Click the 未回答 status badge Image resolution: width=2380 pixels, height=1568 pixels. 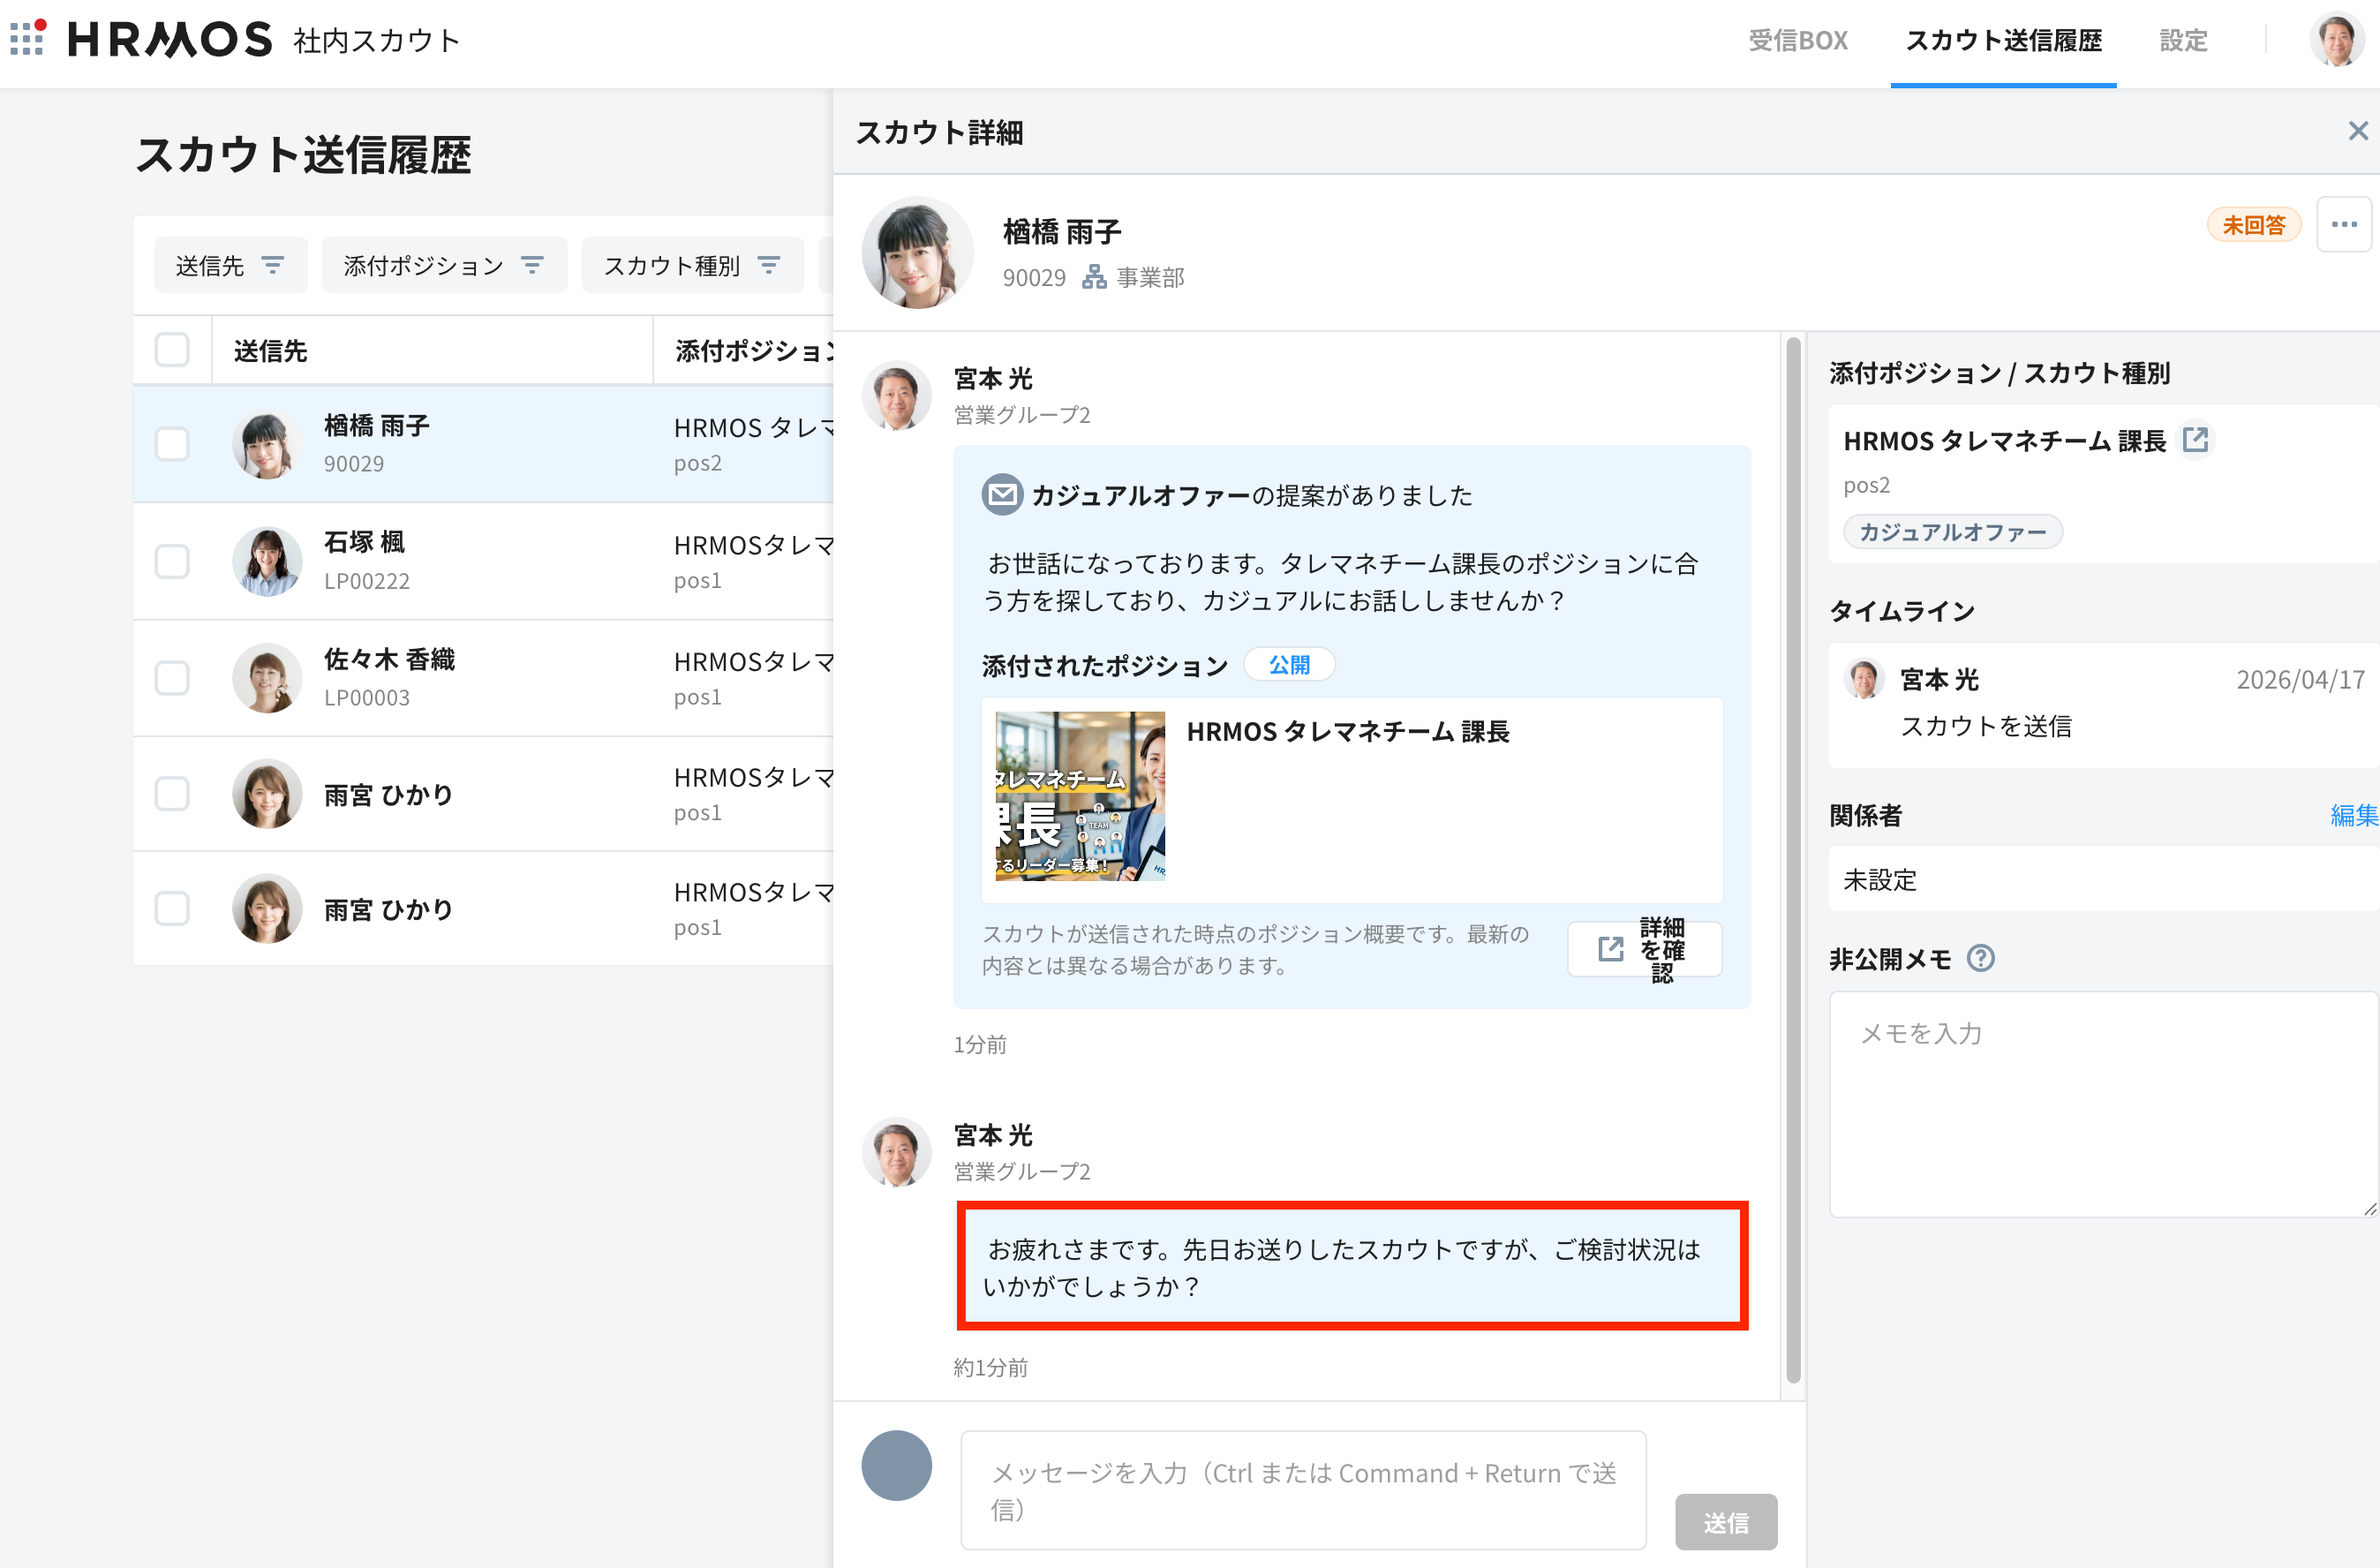(2254, 225)
